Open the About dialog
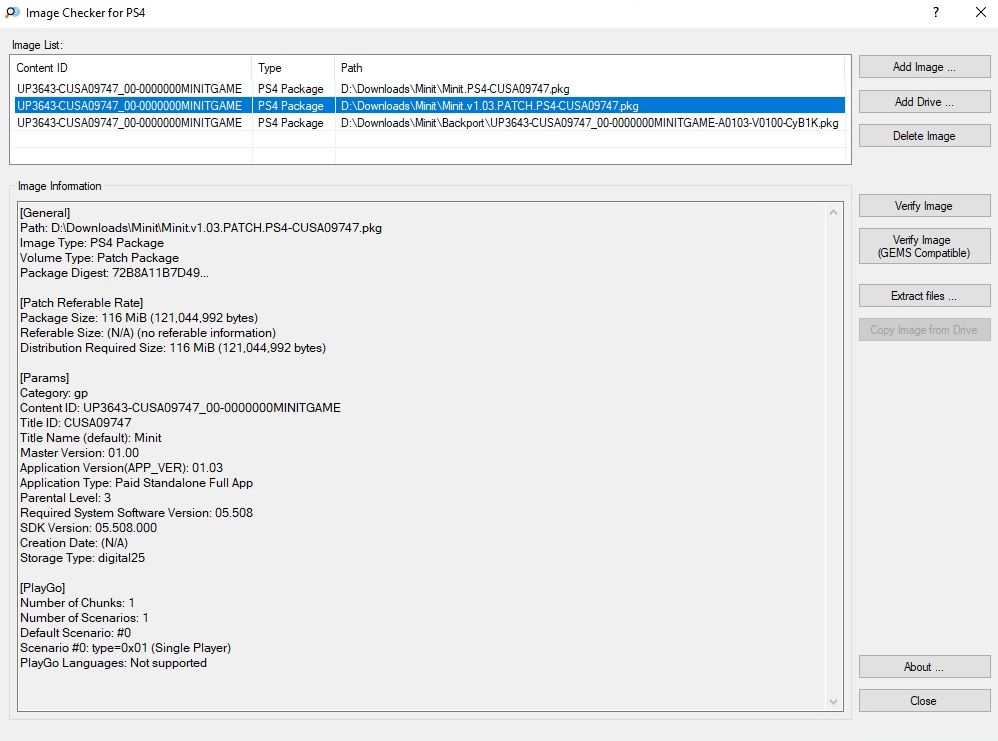The width and height of the screenshot is (998, 741). [924, 667]
